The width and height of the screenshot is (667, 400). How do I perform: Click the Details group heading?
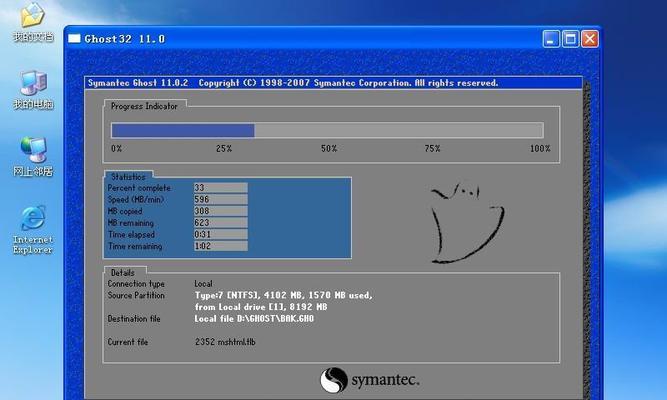point(123,273)
